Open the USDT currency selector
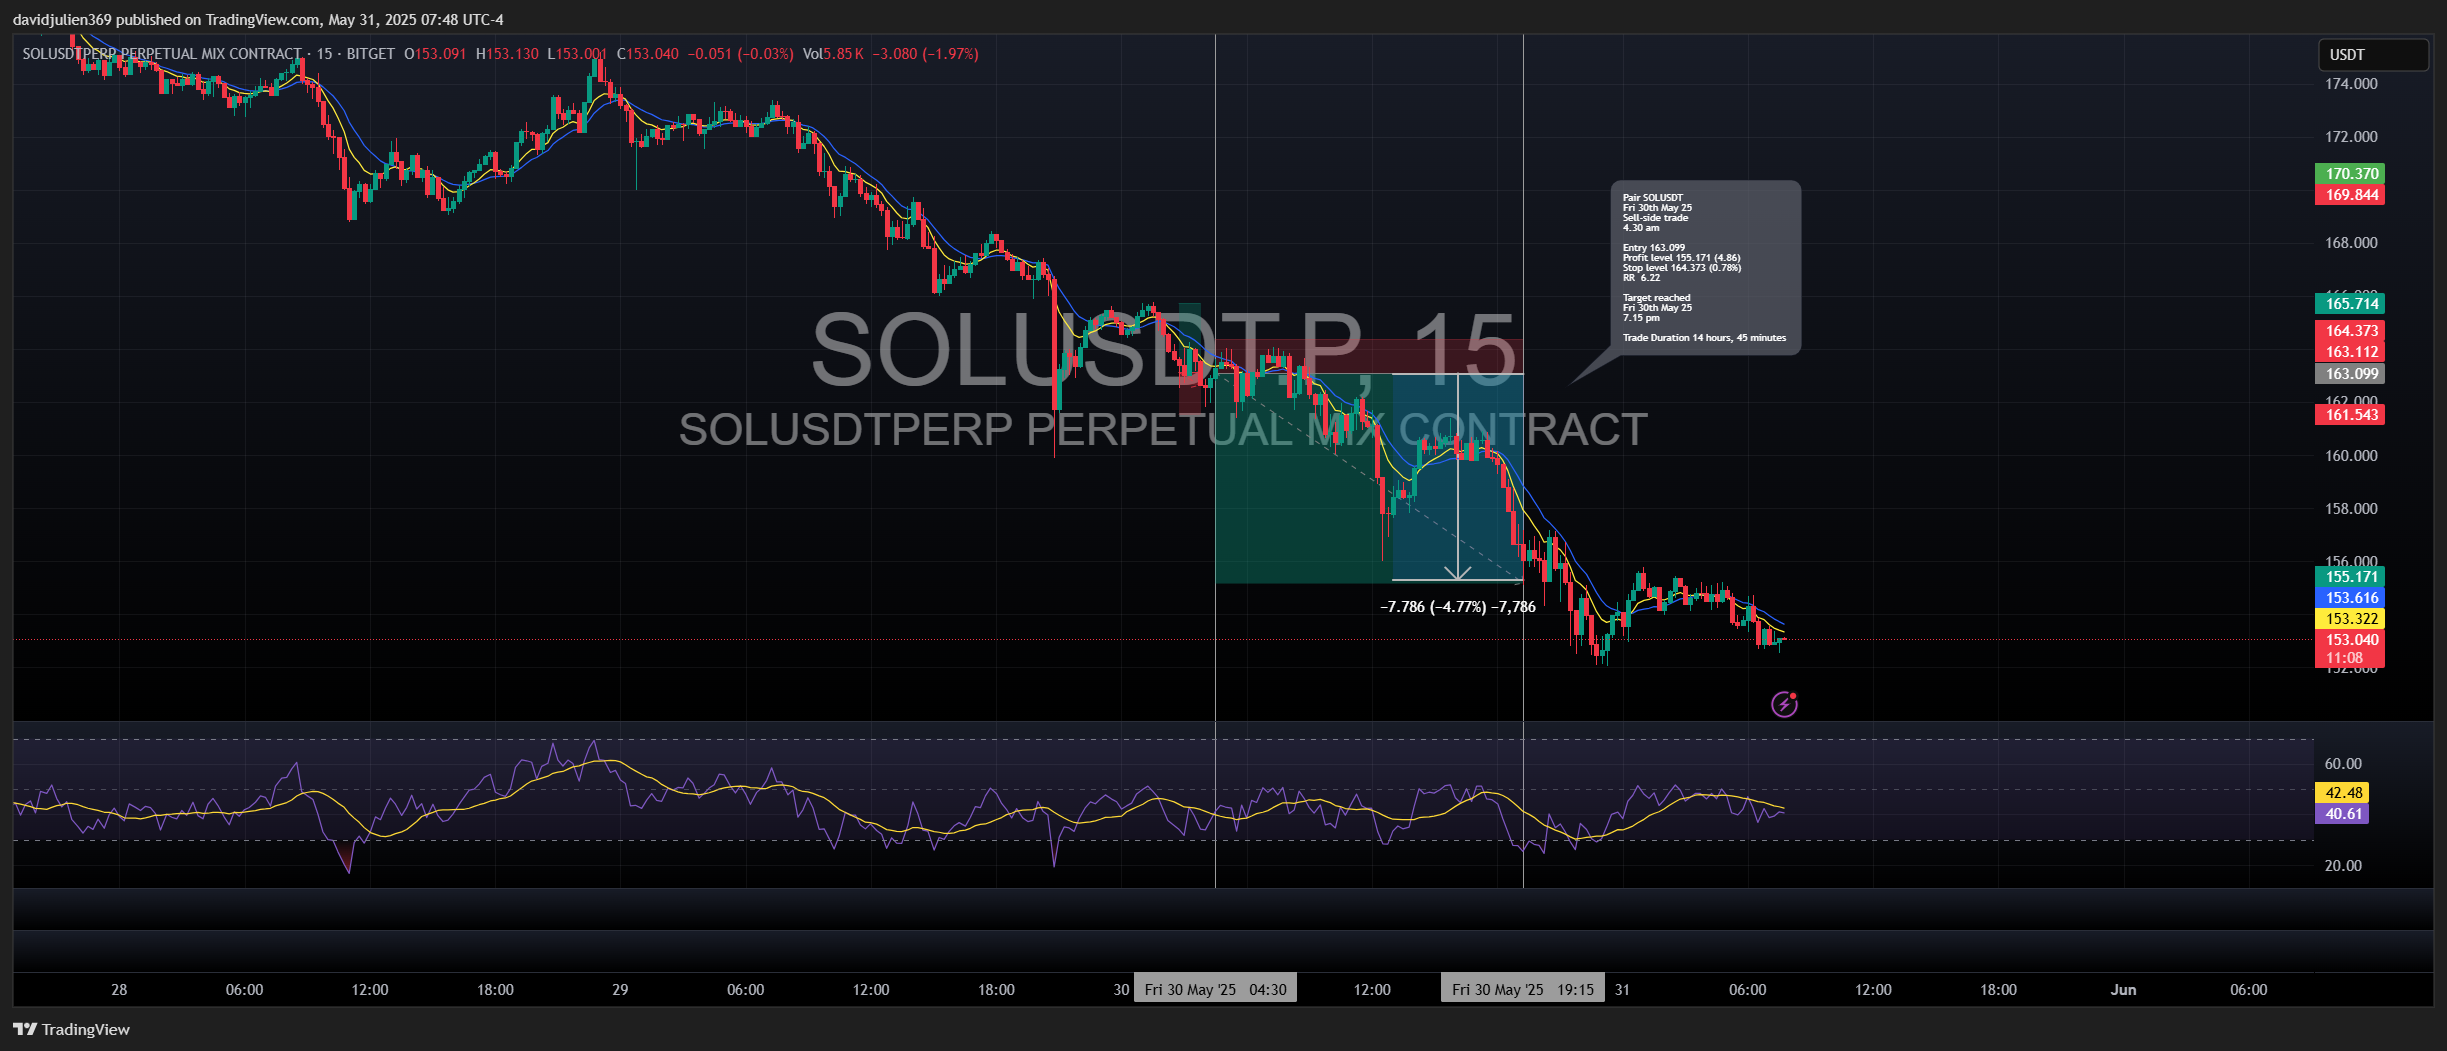 (2373, 55)
